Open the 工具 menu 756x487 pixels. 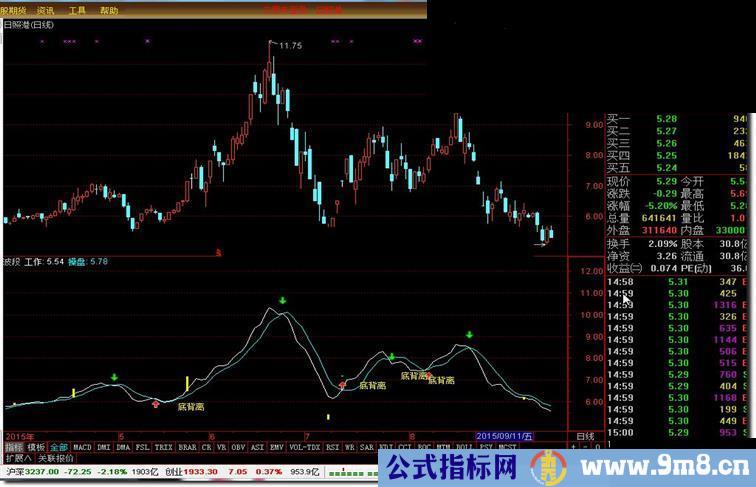79,7
